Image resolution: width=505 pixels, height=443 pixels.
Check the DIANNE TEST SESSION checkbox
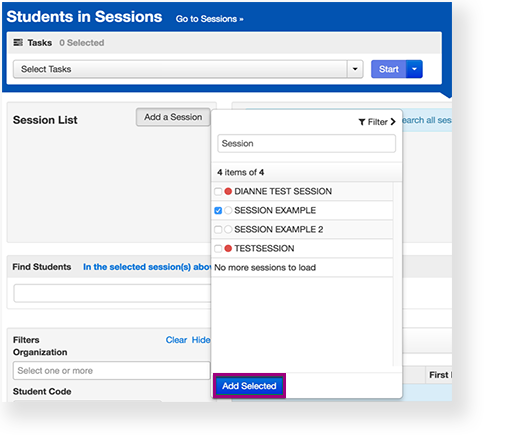(218, 192)
